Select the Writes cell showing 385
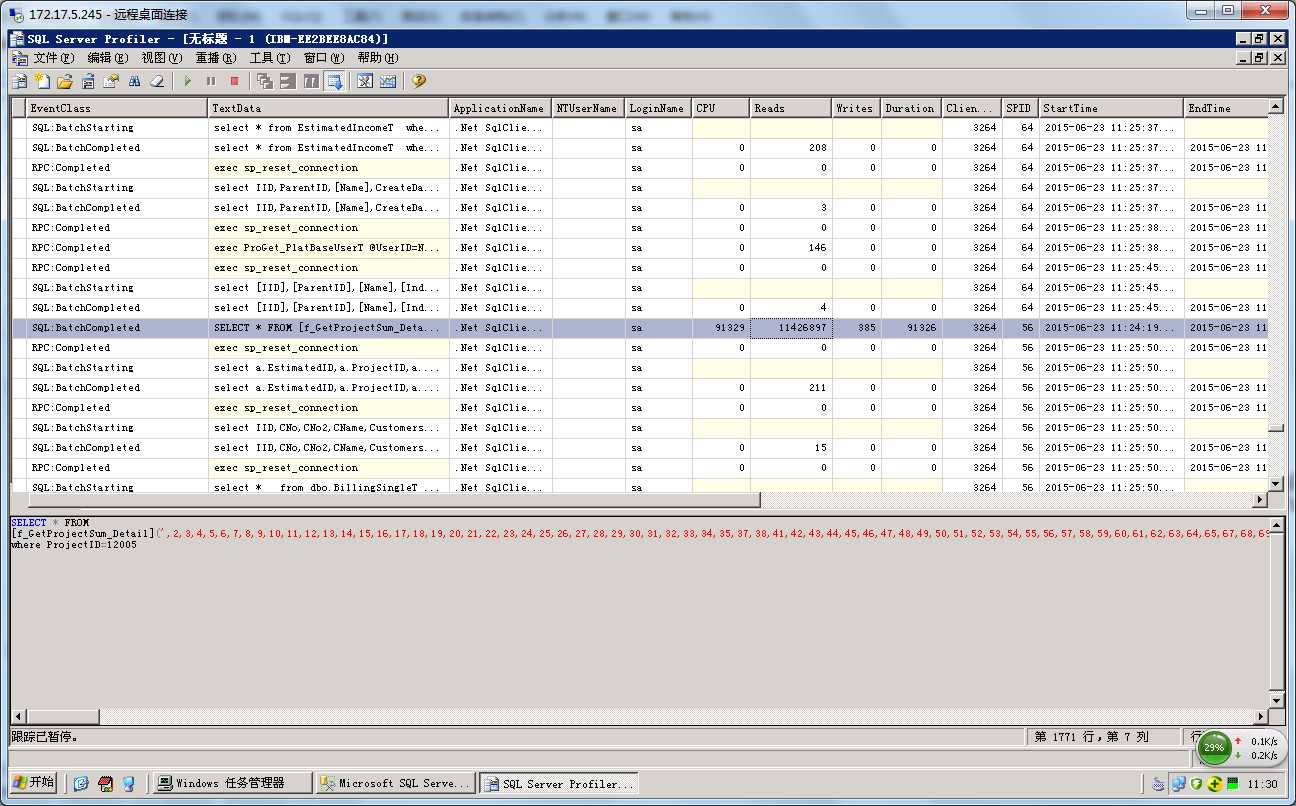Screen dimensions: 1296x806 856,328
